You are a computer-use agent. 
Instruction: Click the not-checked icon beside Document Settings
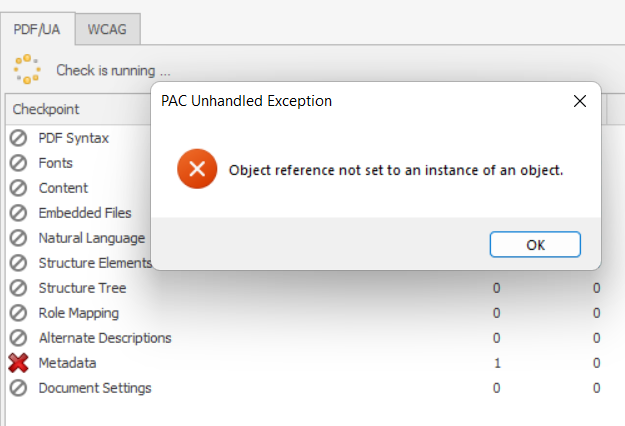18,388
